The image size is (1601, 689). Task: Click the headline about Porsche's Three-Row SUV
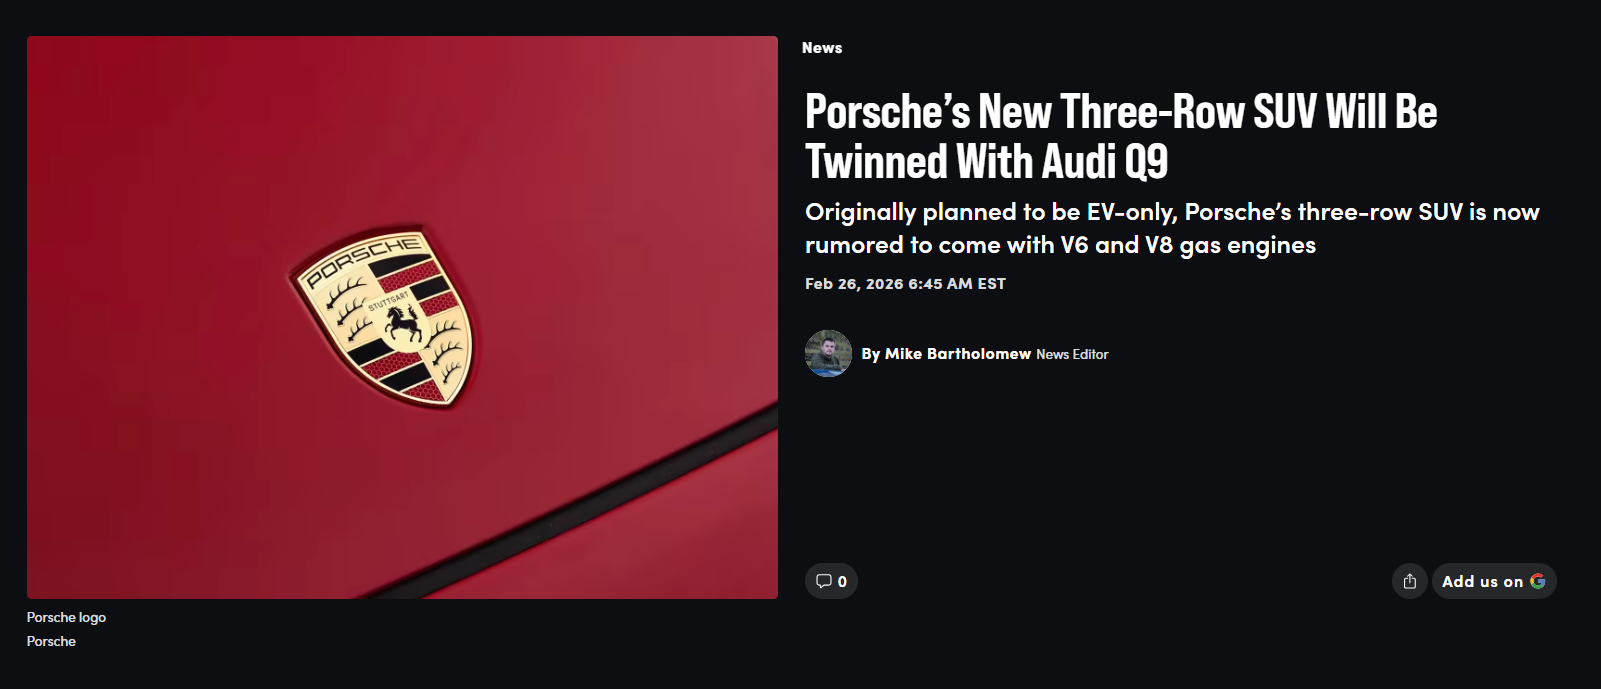click(1121, 136)
